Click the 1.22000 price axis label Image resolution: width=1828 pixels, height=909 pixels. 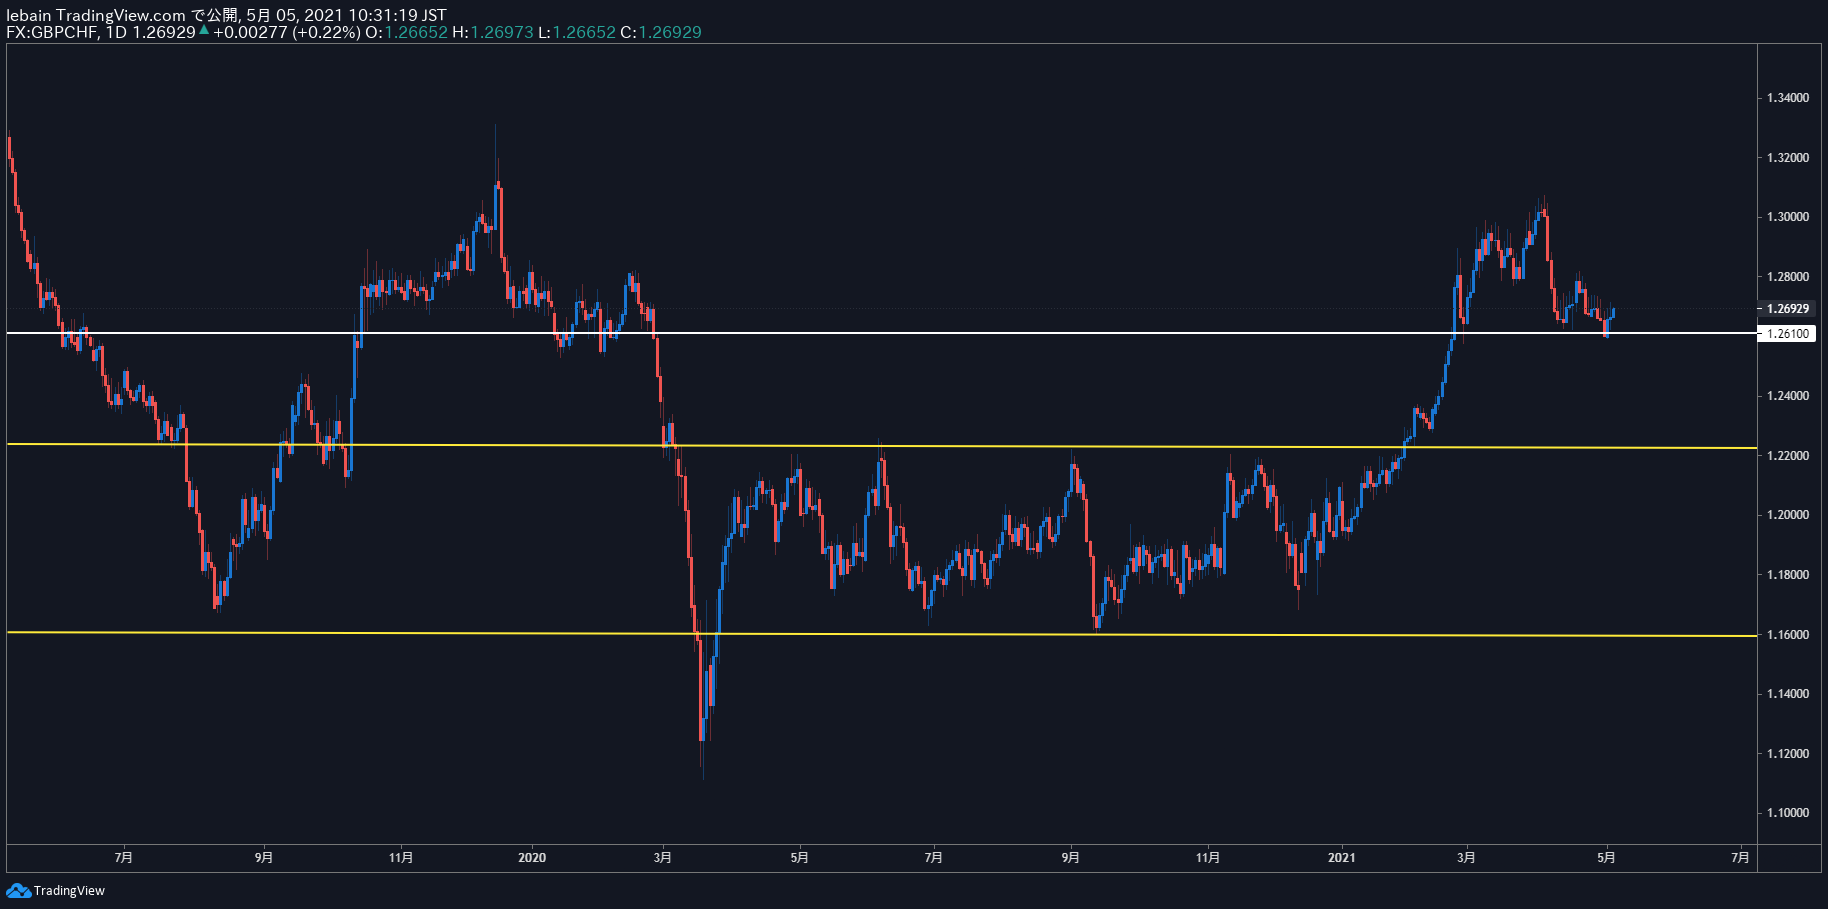(x=1787, y=456)
